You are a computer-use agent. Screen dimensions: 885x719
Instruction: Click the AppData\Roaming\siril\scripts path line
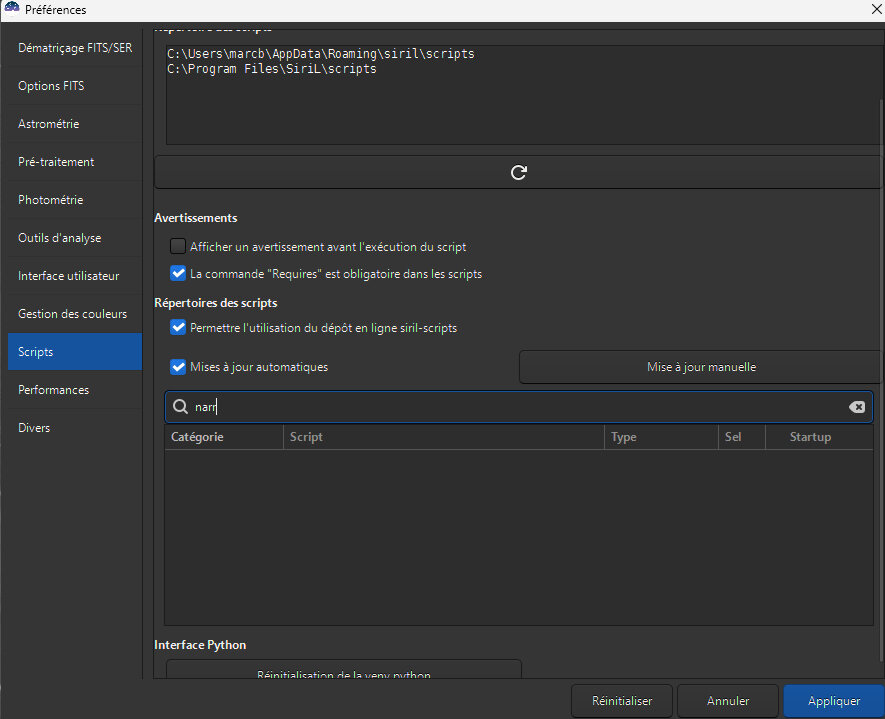pos(321,54)
